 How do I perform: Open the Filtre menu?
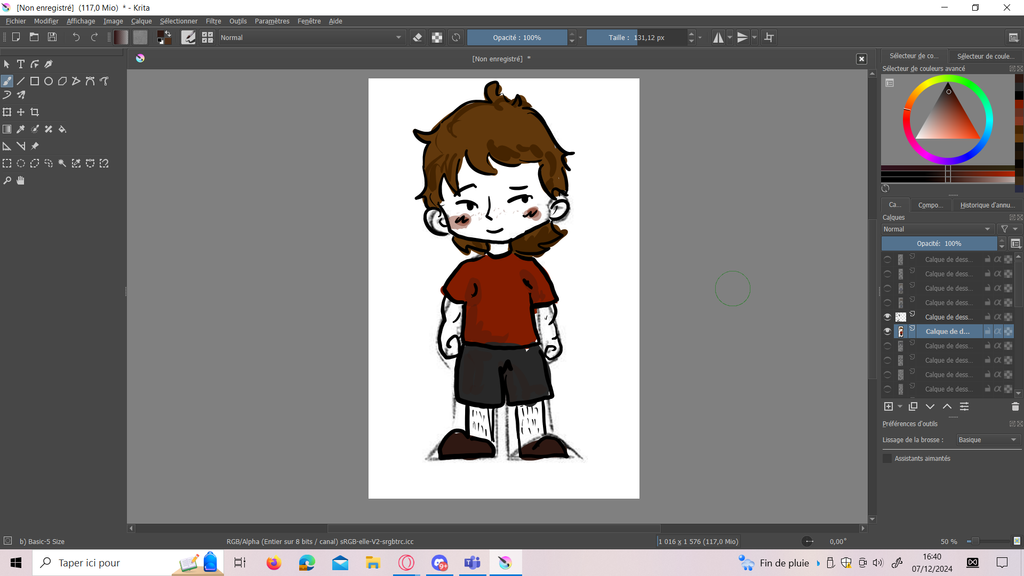tap(213, 21)
